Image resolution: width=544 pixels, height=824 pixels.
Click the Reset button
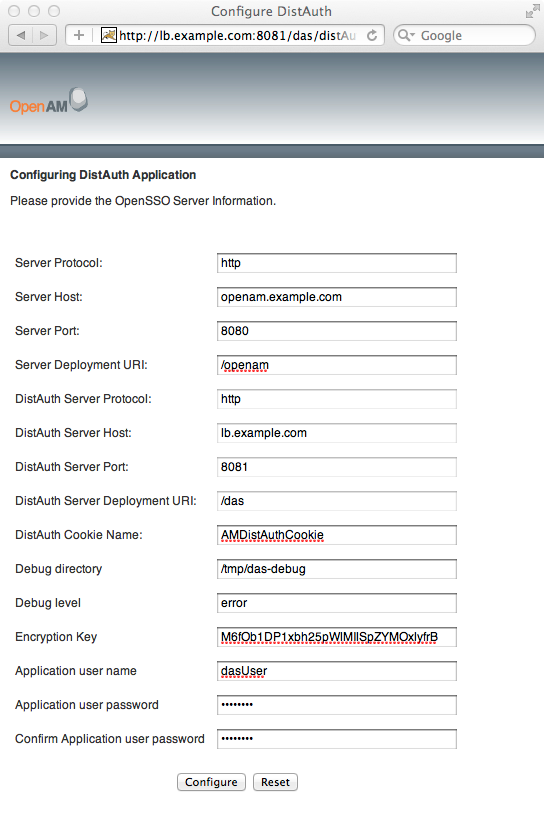[x=275, y=782]
